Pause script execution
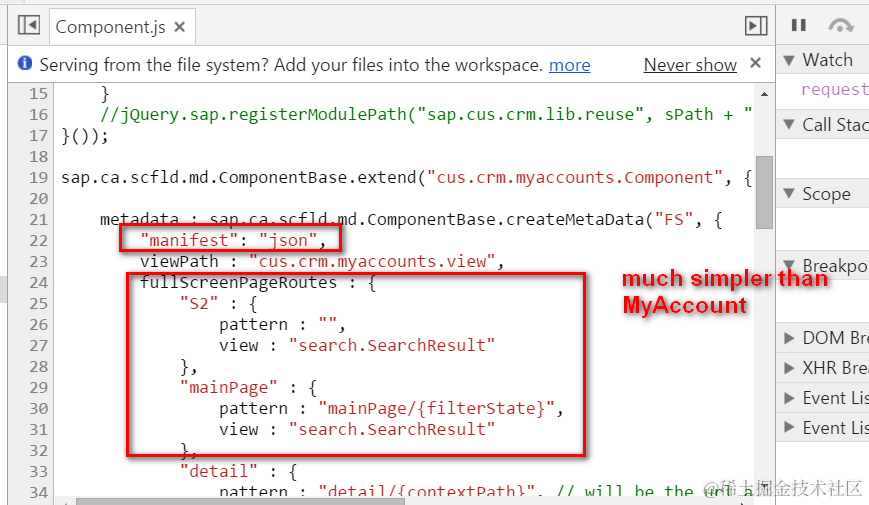 pos(799,25)
